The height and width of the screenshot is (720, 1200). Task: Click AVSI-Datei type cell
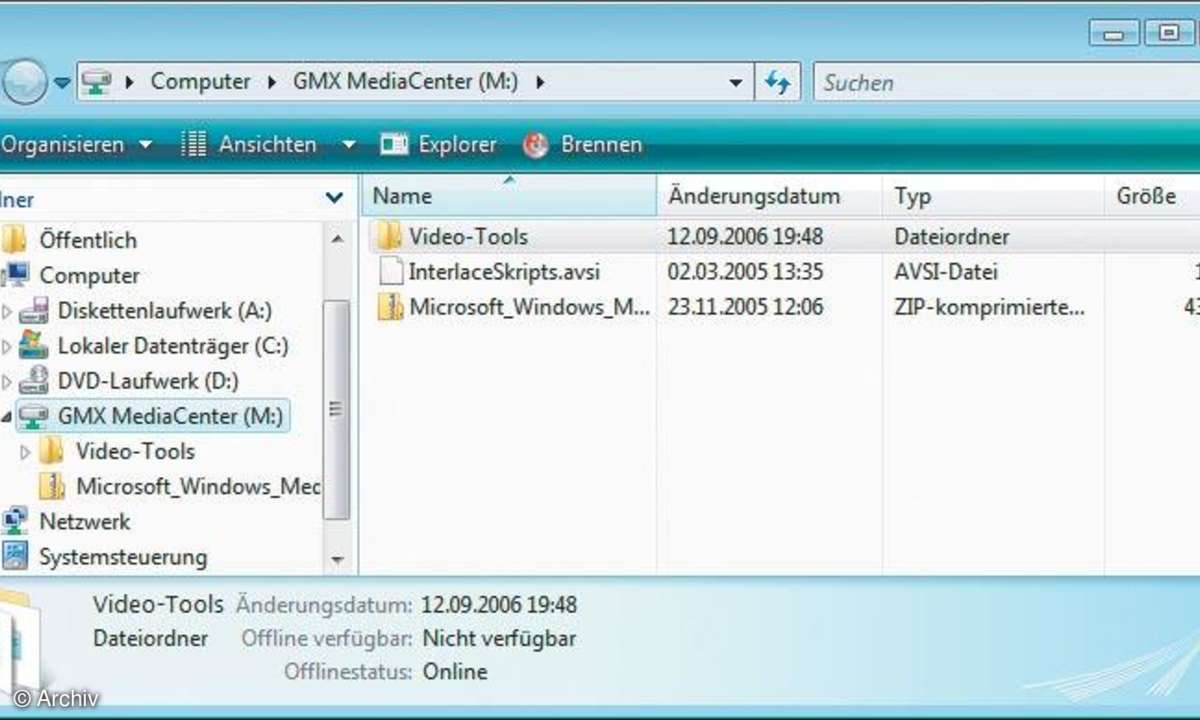(946, 272)
